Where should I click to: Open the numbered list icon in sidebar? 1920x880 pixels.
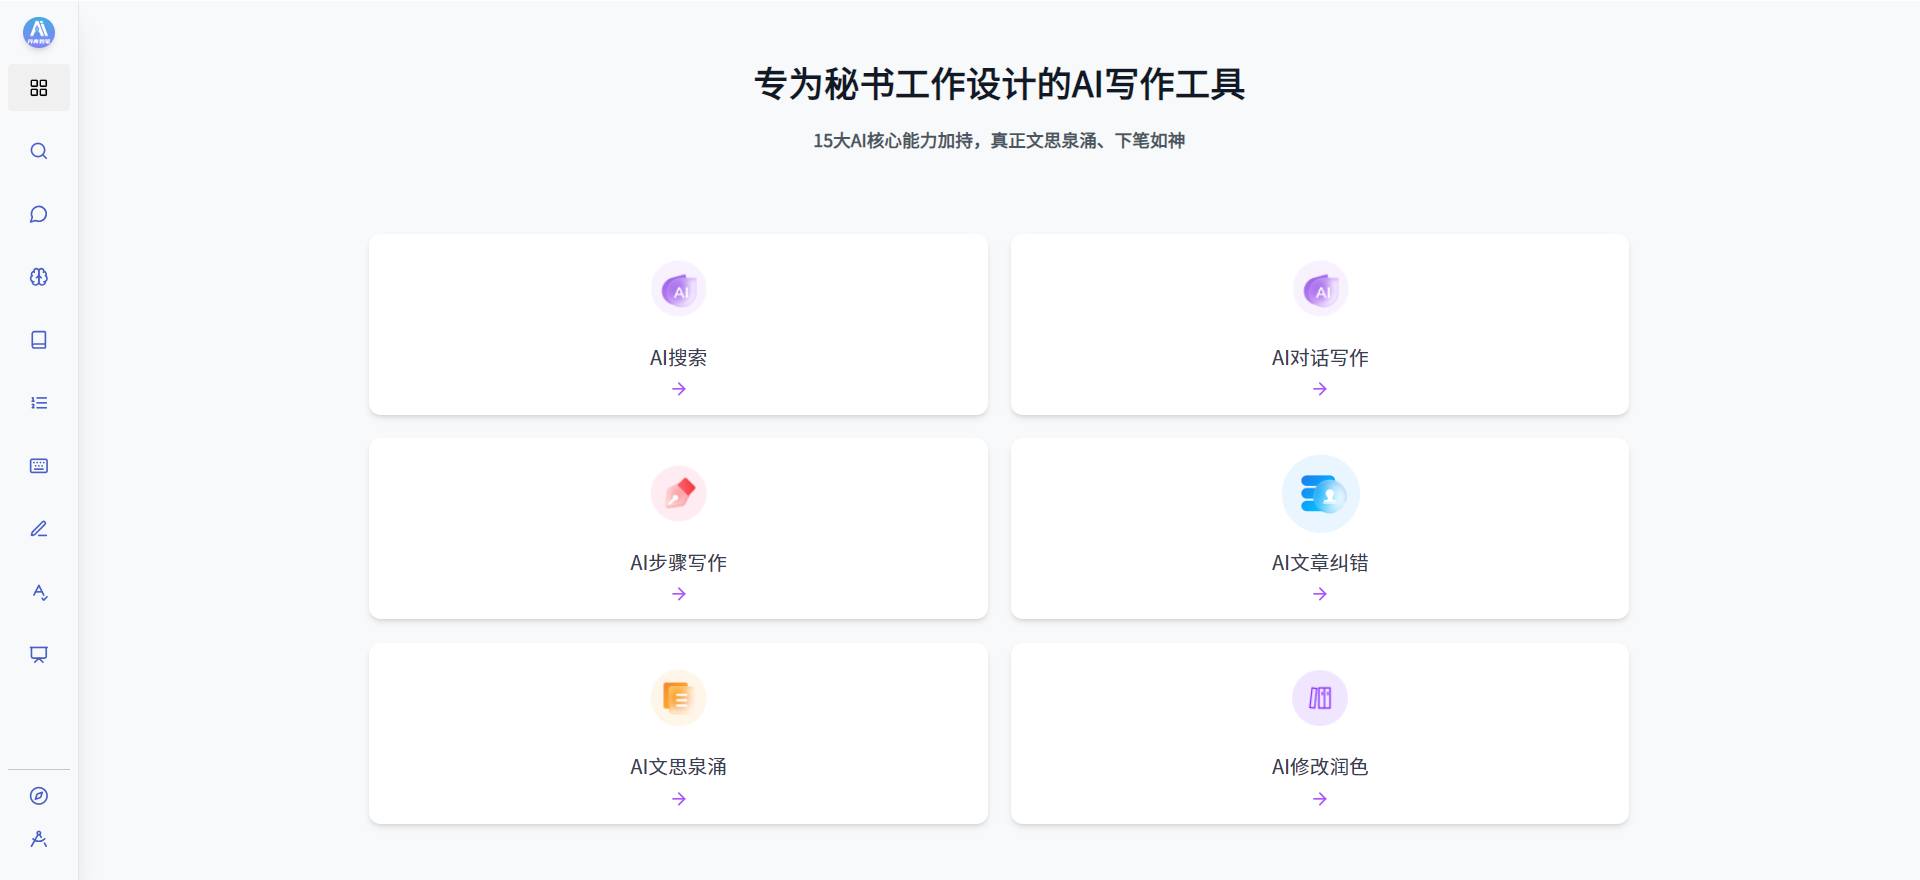pos(39,403)
